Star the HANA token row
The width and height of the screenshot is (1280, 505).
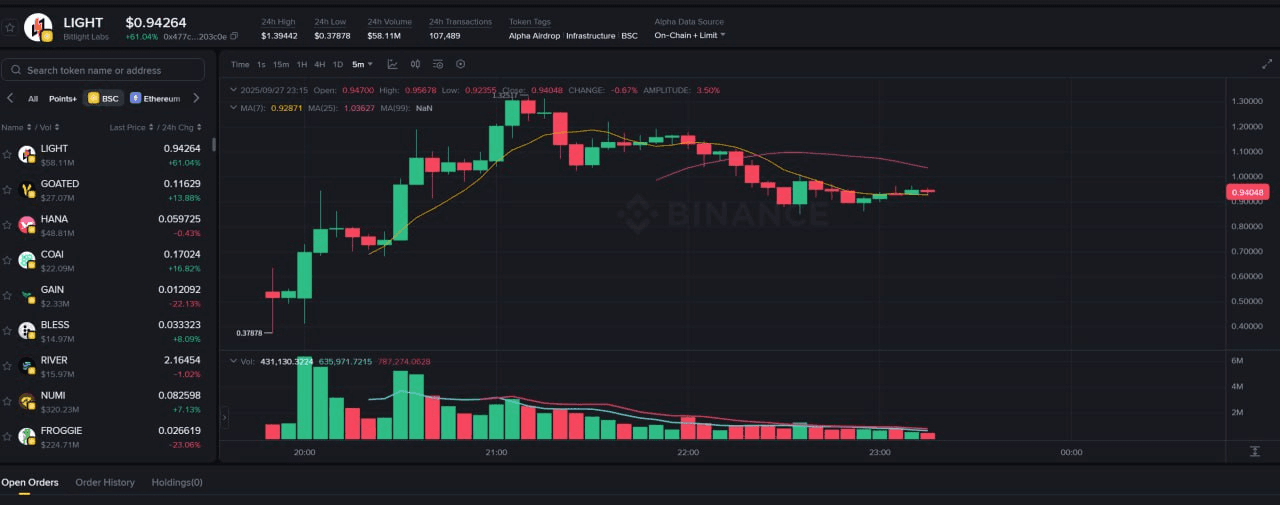tap(7, 225)
